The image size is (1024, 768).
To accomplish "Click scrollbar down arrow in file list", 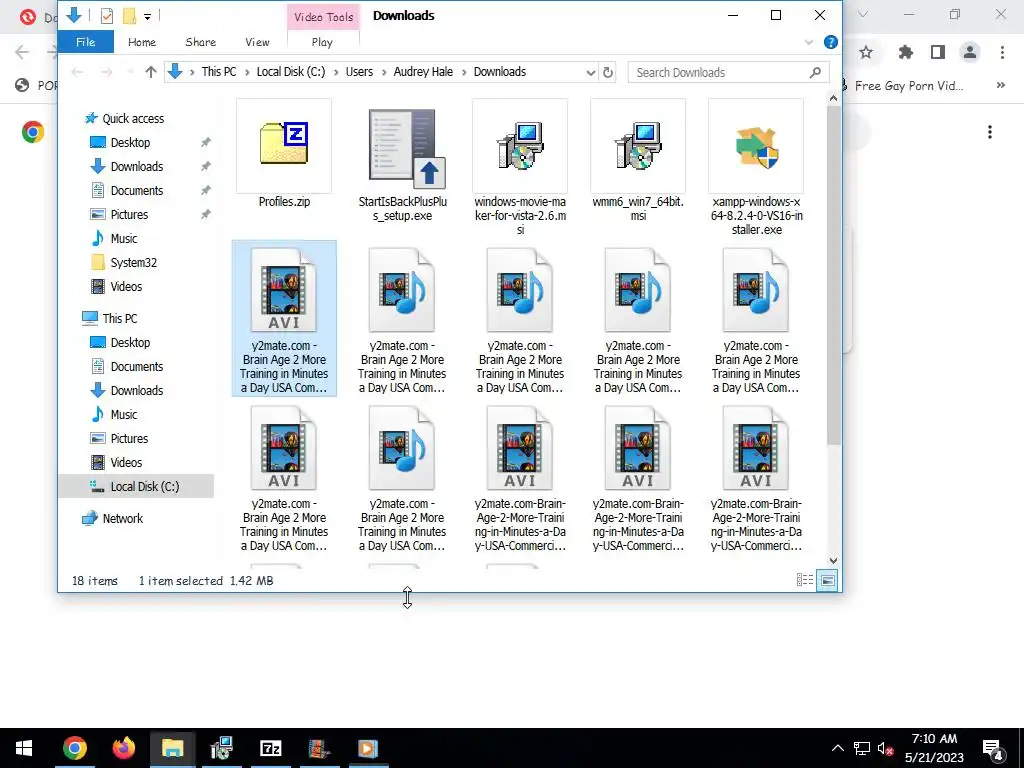I will (833, 560).
